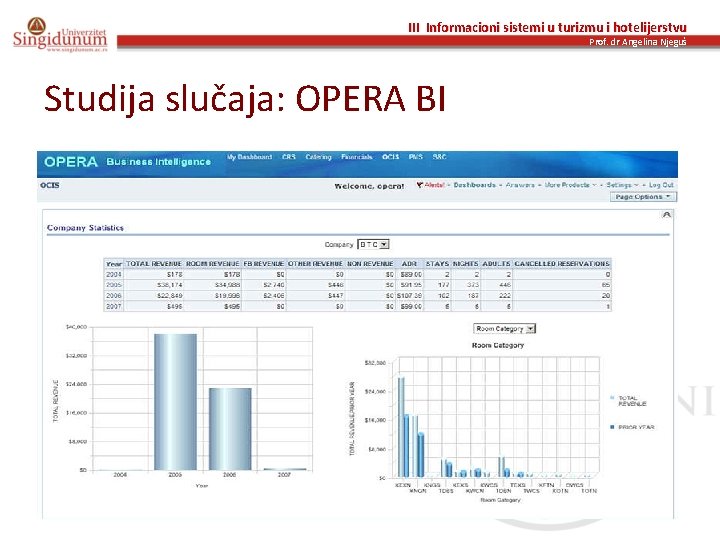Click the Welcome, opera! text
Viewport: 720px width, 540px height.
(x=369, y=186)
